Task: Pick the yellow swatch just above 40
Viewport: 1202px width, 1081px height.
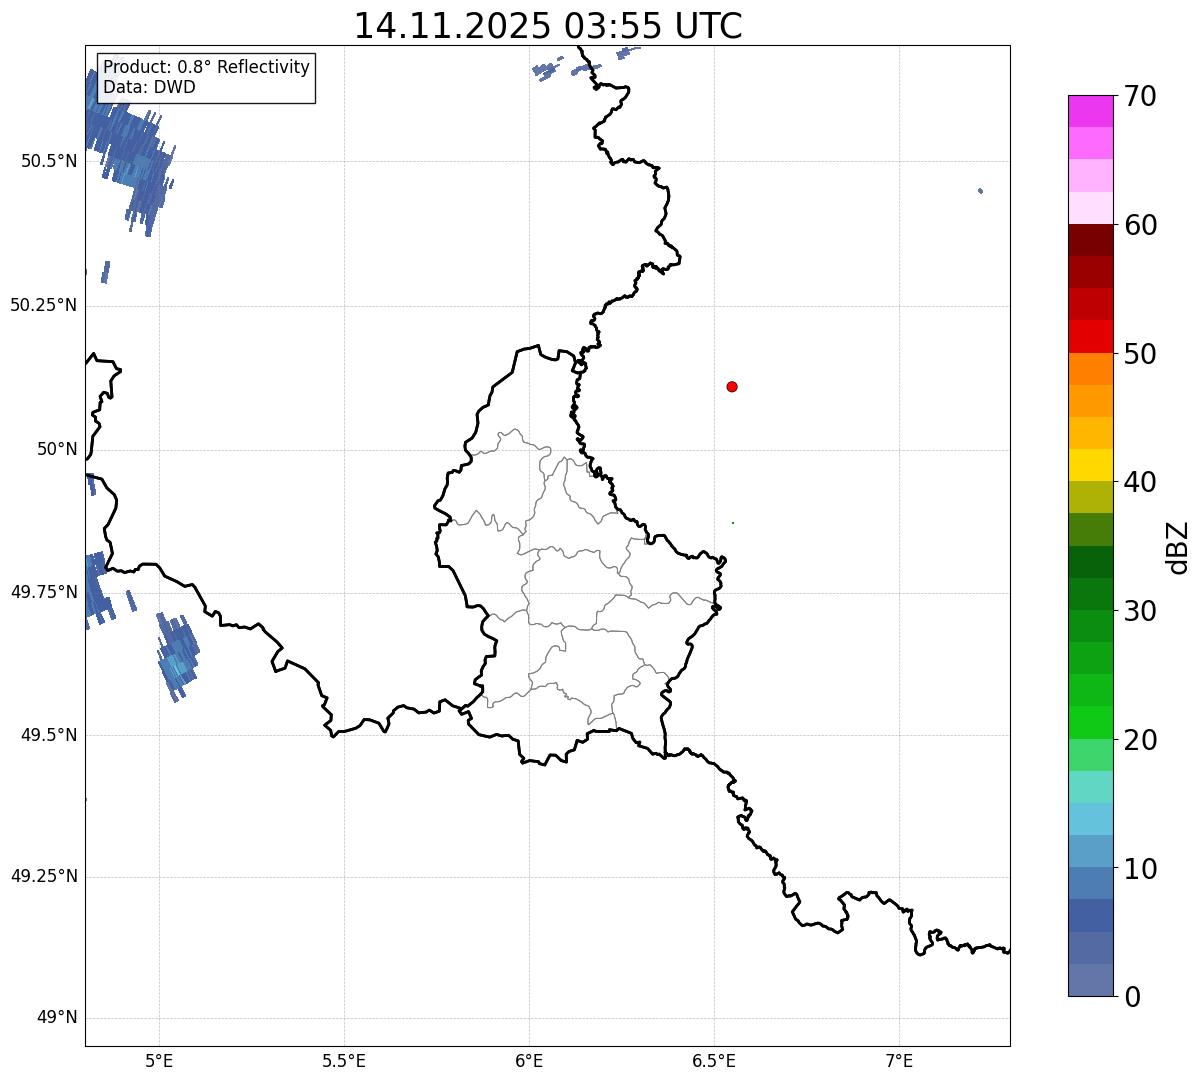Action: point(1090,466)
